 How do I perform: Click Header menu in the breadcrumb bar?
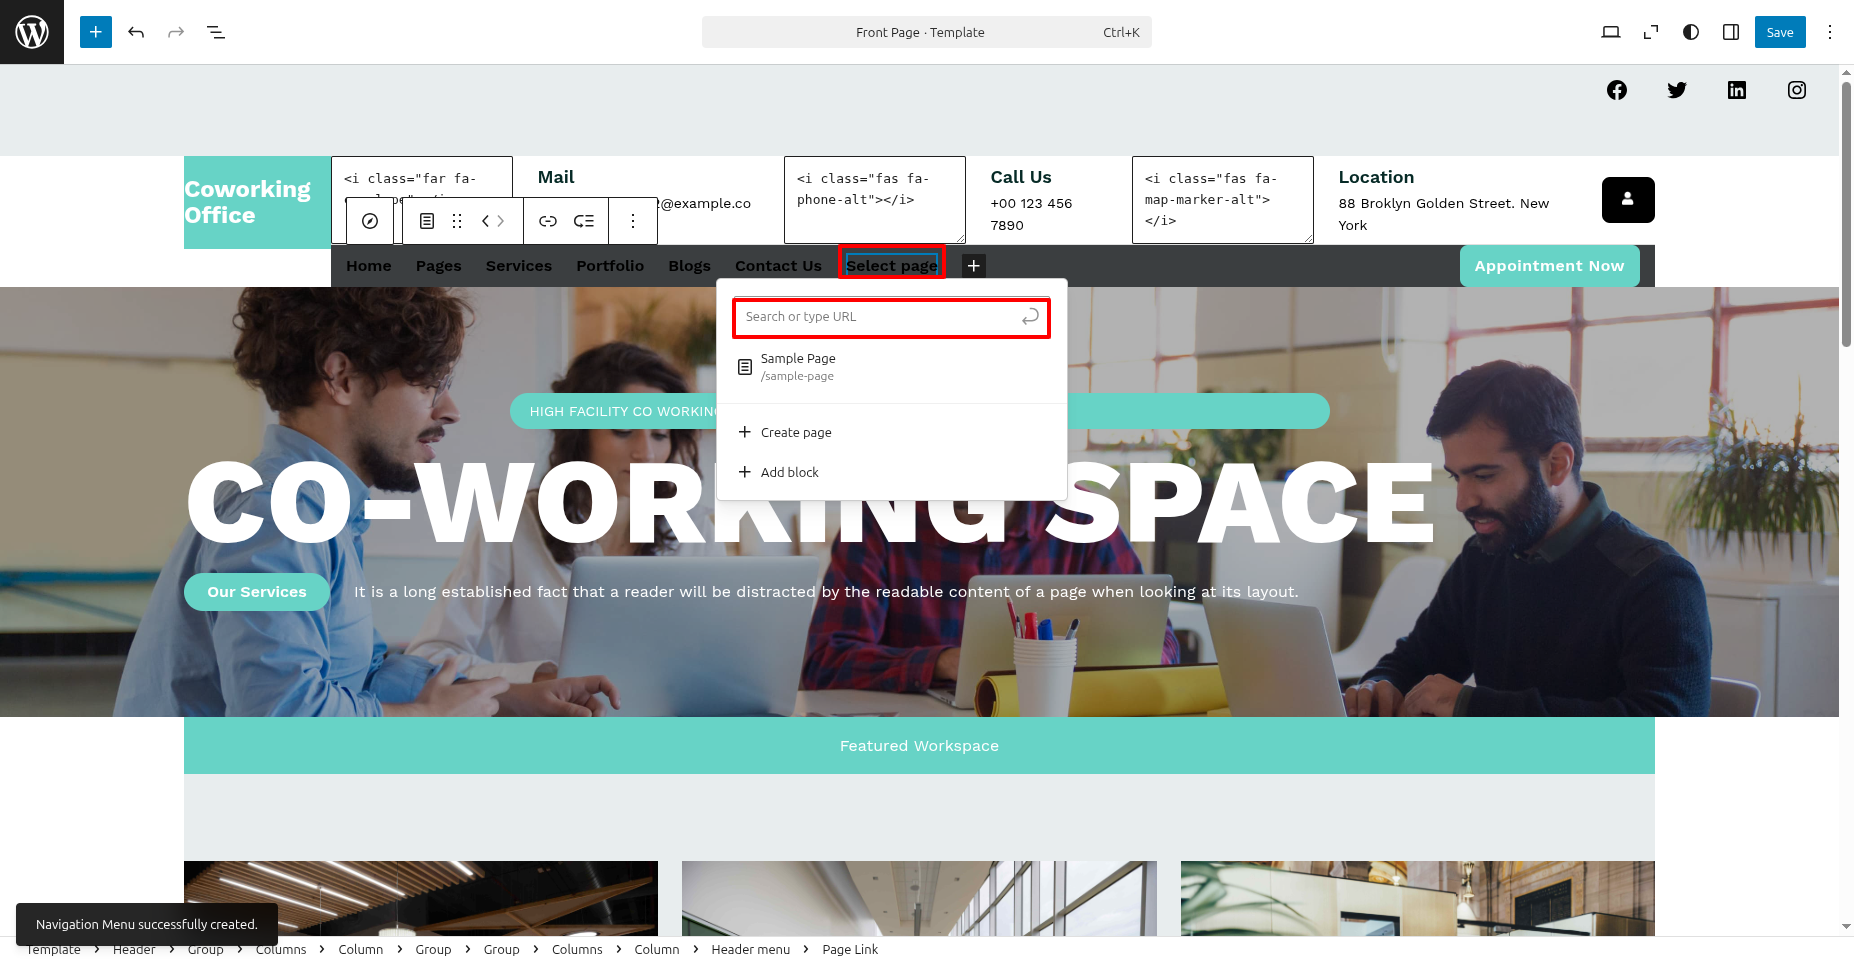750,949
